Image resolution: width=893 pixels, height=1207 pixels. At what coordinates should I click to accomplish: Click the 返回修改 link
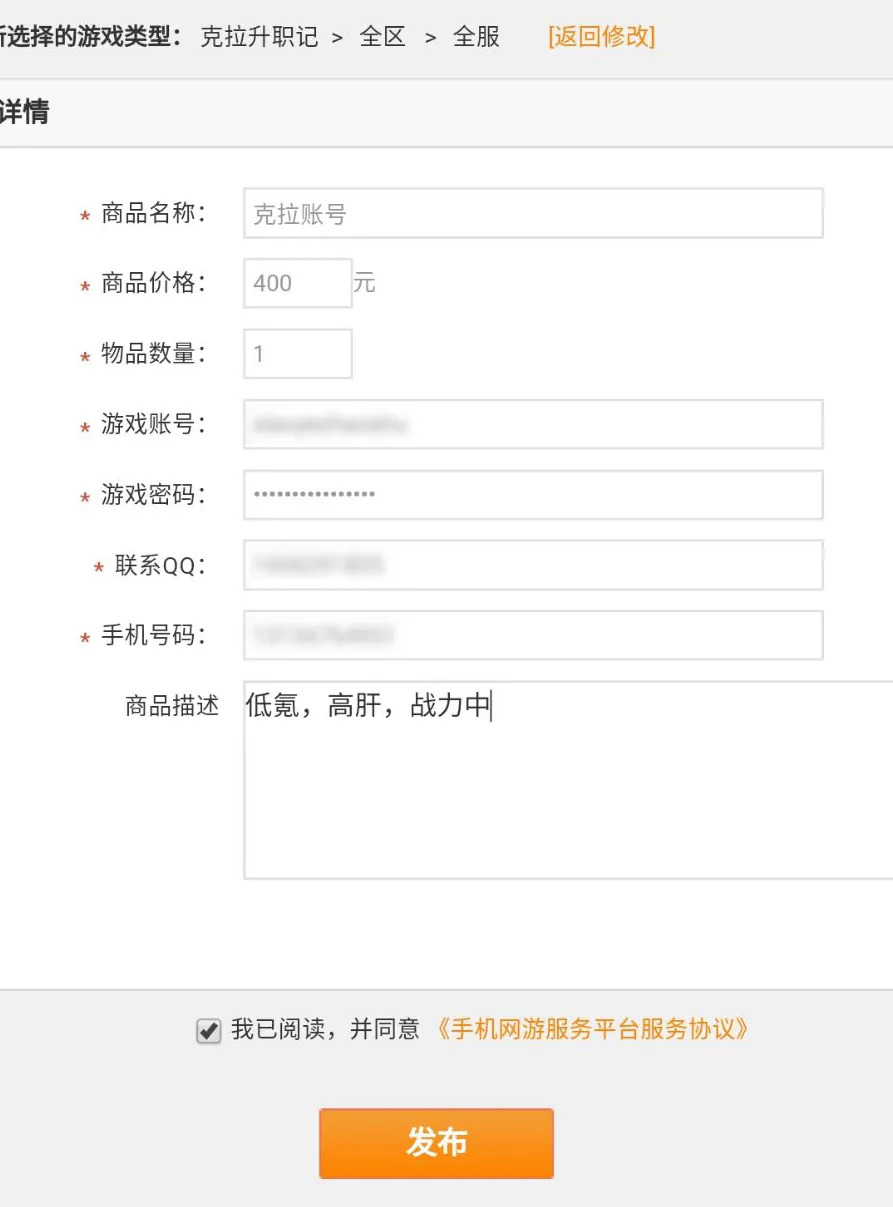pyautogui.click(x=601, y=37)
